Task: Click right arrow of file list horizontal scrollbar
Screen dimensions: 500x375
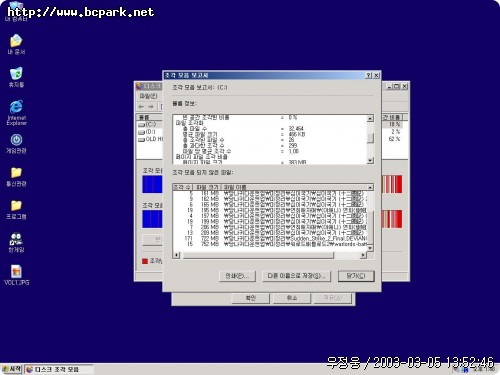Action: click(x=363, y=255)
